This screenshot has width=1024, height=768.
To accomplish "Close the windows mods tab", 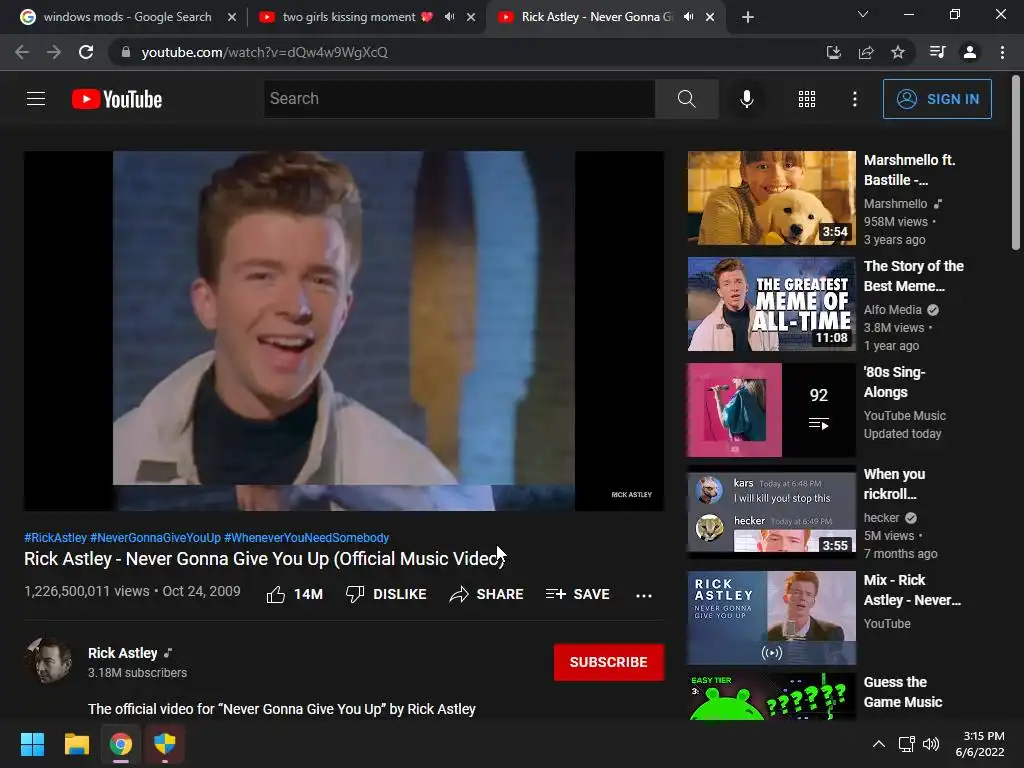I will click(x=232, y=17).
